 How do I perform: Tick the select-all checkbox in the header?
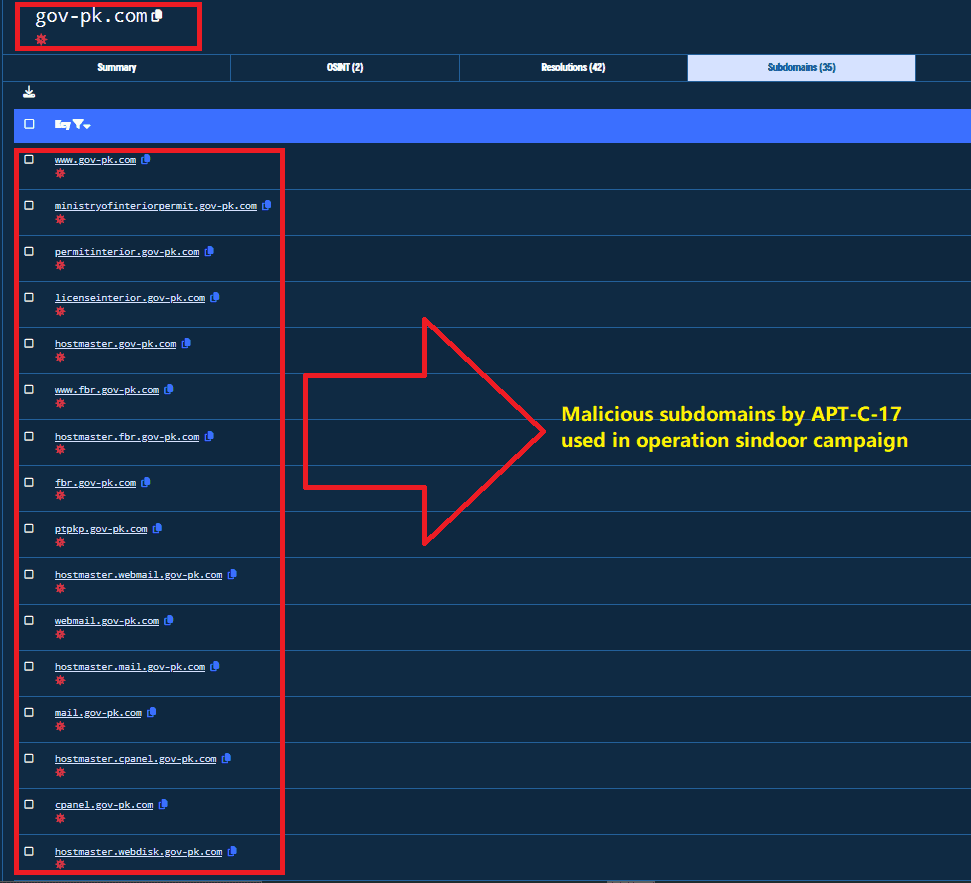[29, 124]
